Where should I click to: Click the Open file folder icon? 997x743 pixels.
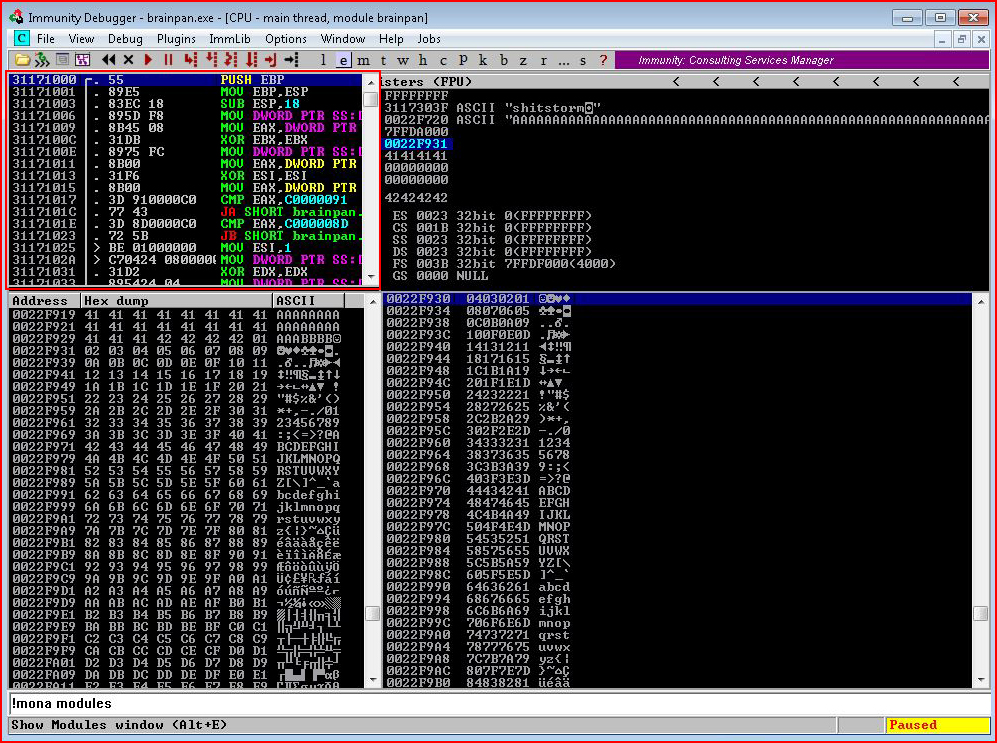click(22, 60)
